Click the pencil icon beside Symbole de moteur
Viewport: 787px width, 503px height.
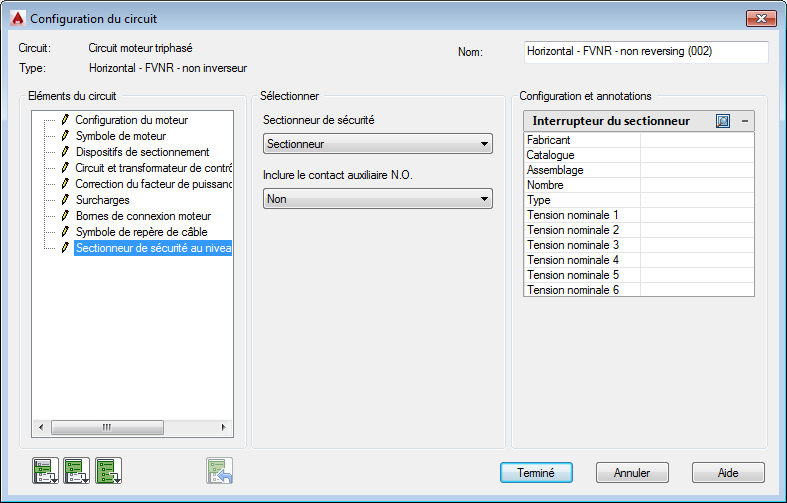66,136
